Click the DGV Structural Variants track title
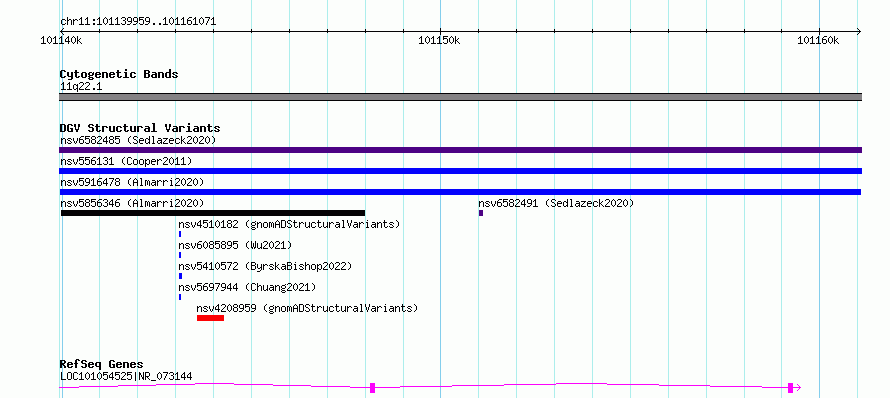 click(140, 128)
